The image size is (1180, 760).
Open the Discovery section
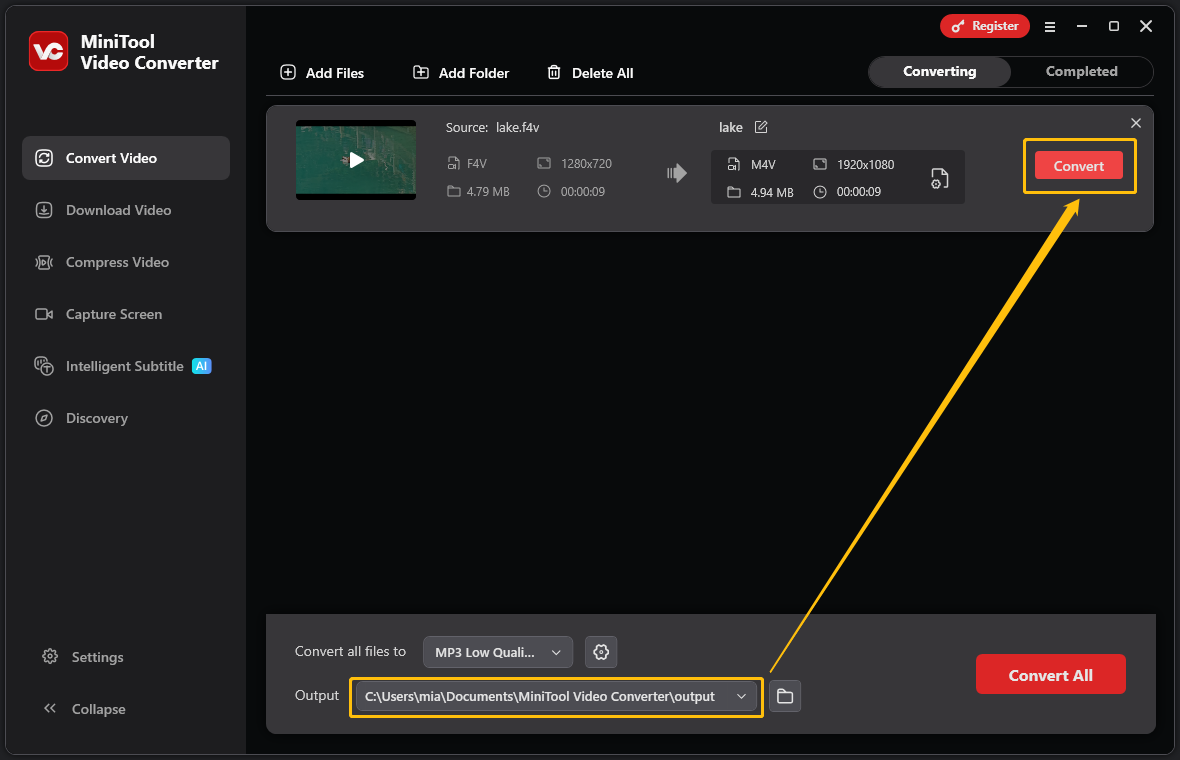coord(97,418)
